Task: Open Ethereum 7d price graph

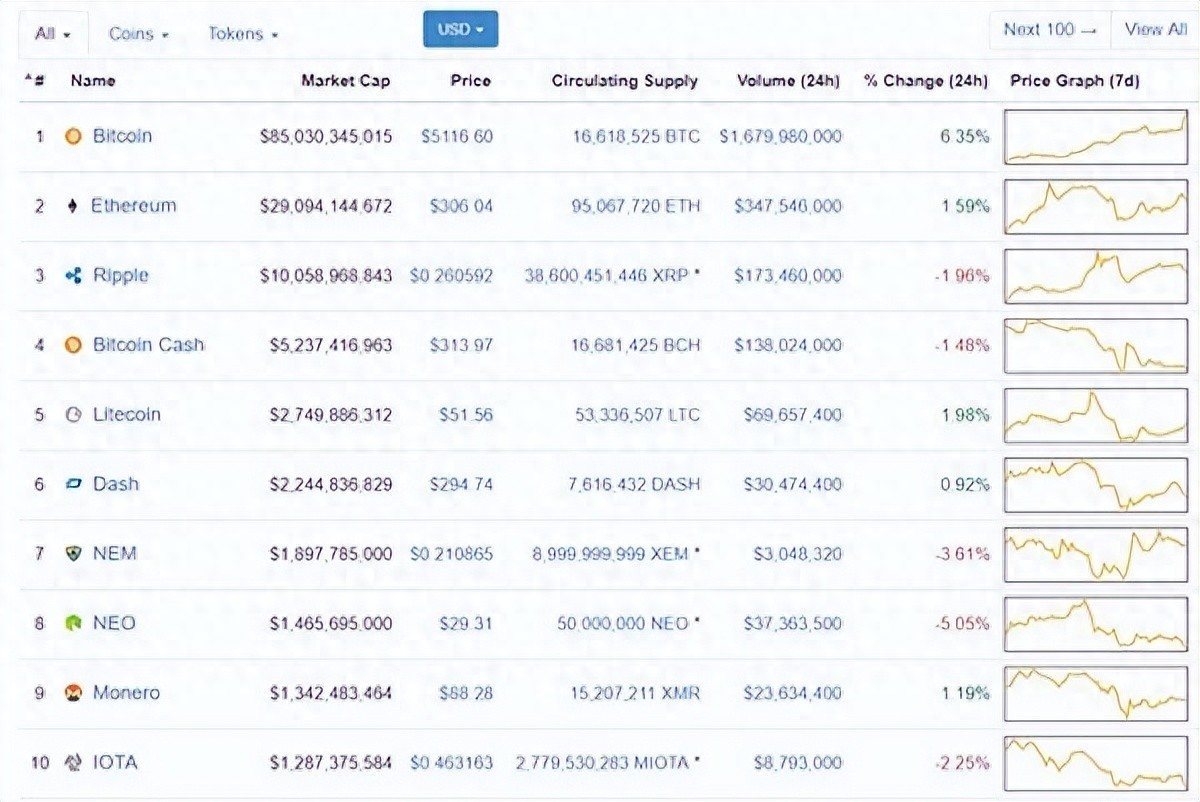Action: pos(1096,206)
